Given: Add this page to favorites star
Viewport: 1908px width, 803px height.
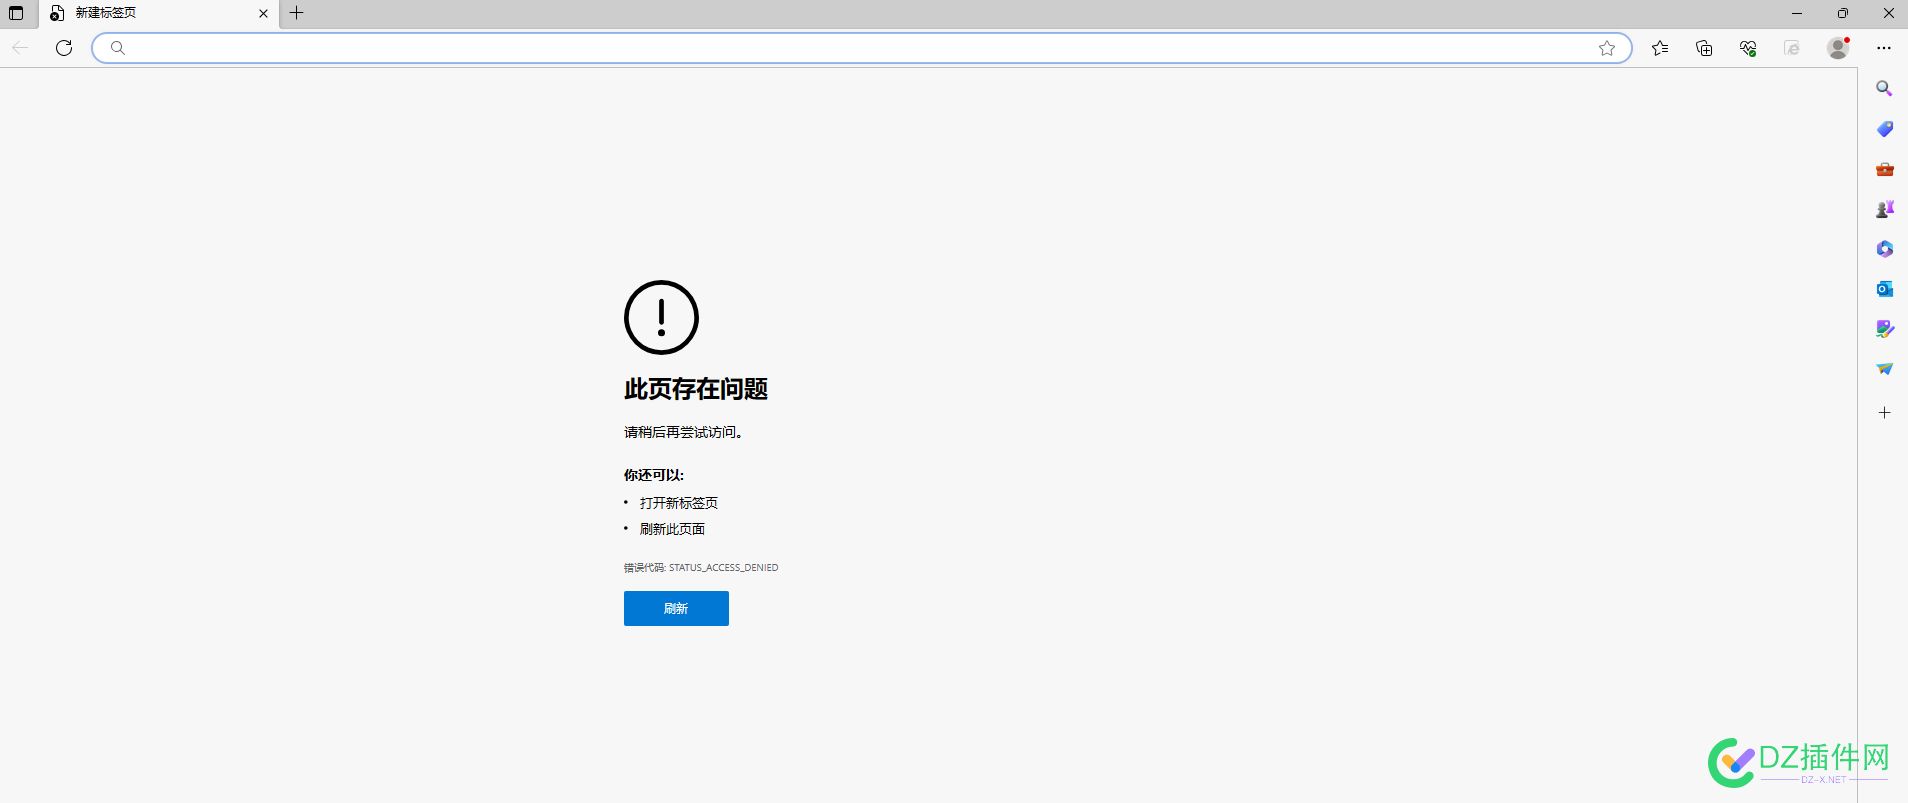Looking at the screenshot, I should pyautogui.click(x=1607, y=48).
